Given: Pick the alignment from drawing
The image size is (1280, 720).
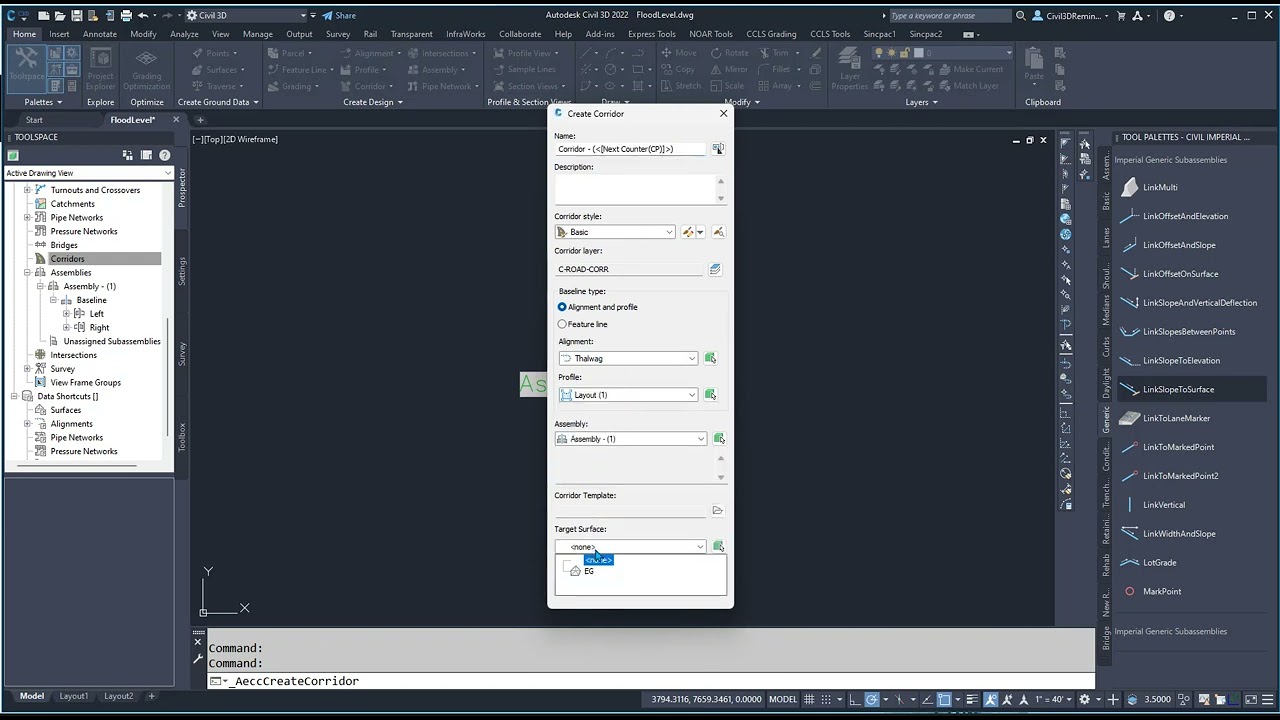Looking at the screenshot, I should (x=710, y=358).
